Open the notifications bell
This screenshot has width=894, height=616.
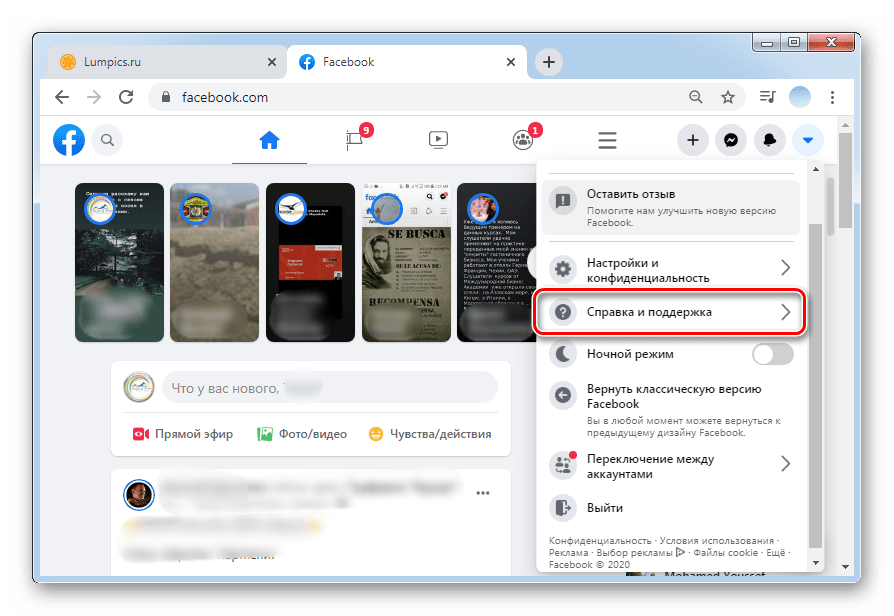tap(769, 140)
